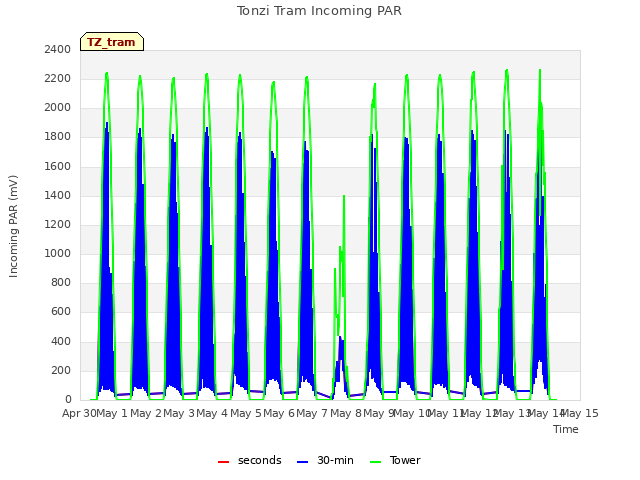Image resolution: width=640 pixels, height=480 pixels.
Task: Click the 2200 y-axis tick label
Action: (x=58, y=78)
